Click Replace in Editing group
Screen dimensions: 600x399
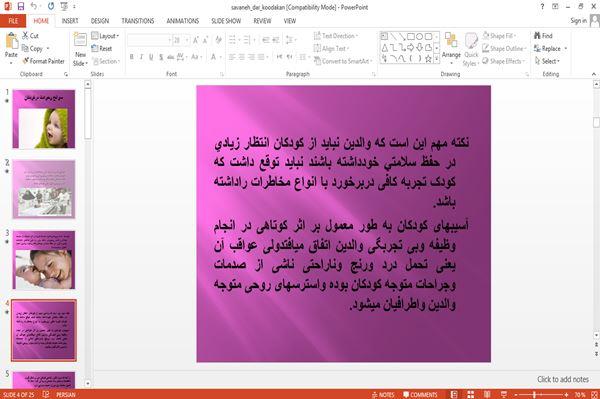pyautogui.click(x=550, y=49)
